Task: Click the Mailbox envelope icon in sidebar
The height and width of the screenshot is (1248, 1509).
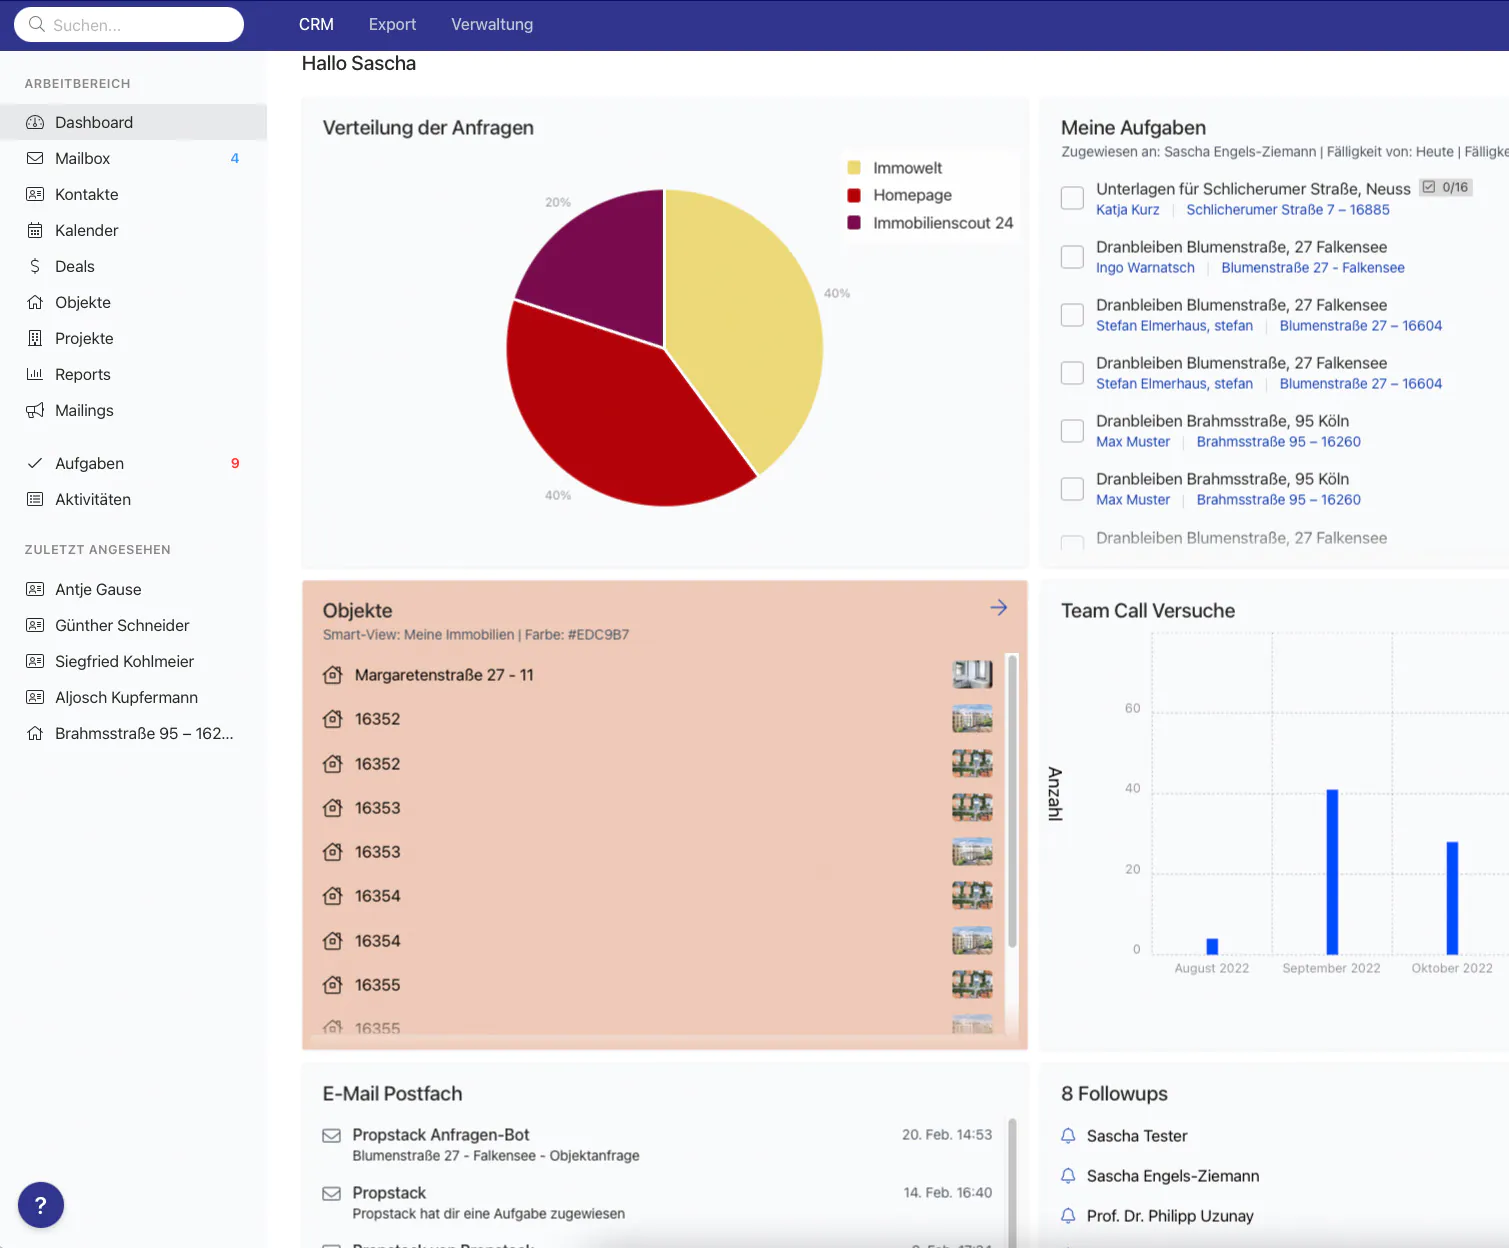Action: point(35,158)
